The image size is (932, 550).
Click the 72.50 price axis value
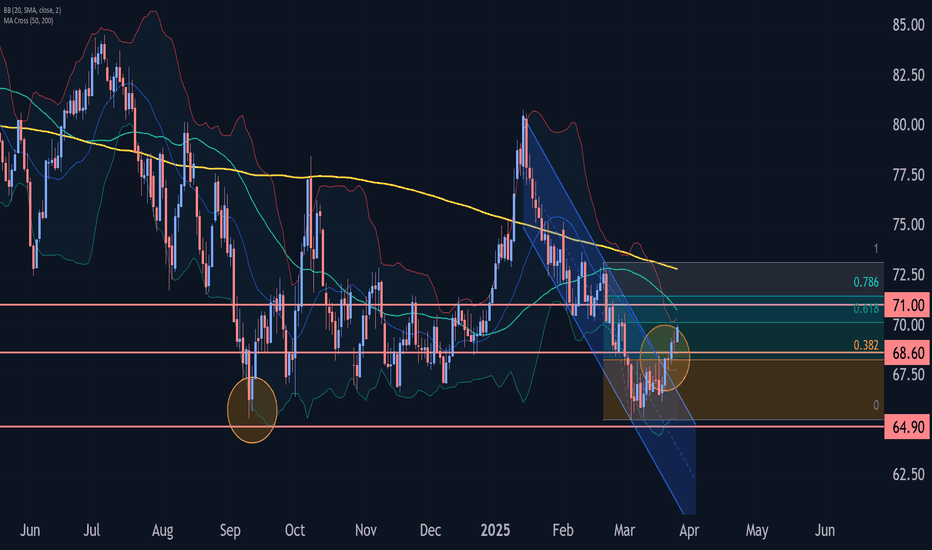click(908, 275)
